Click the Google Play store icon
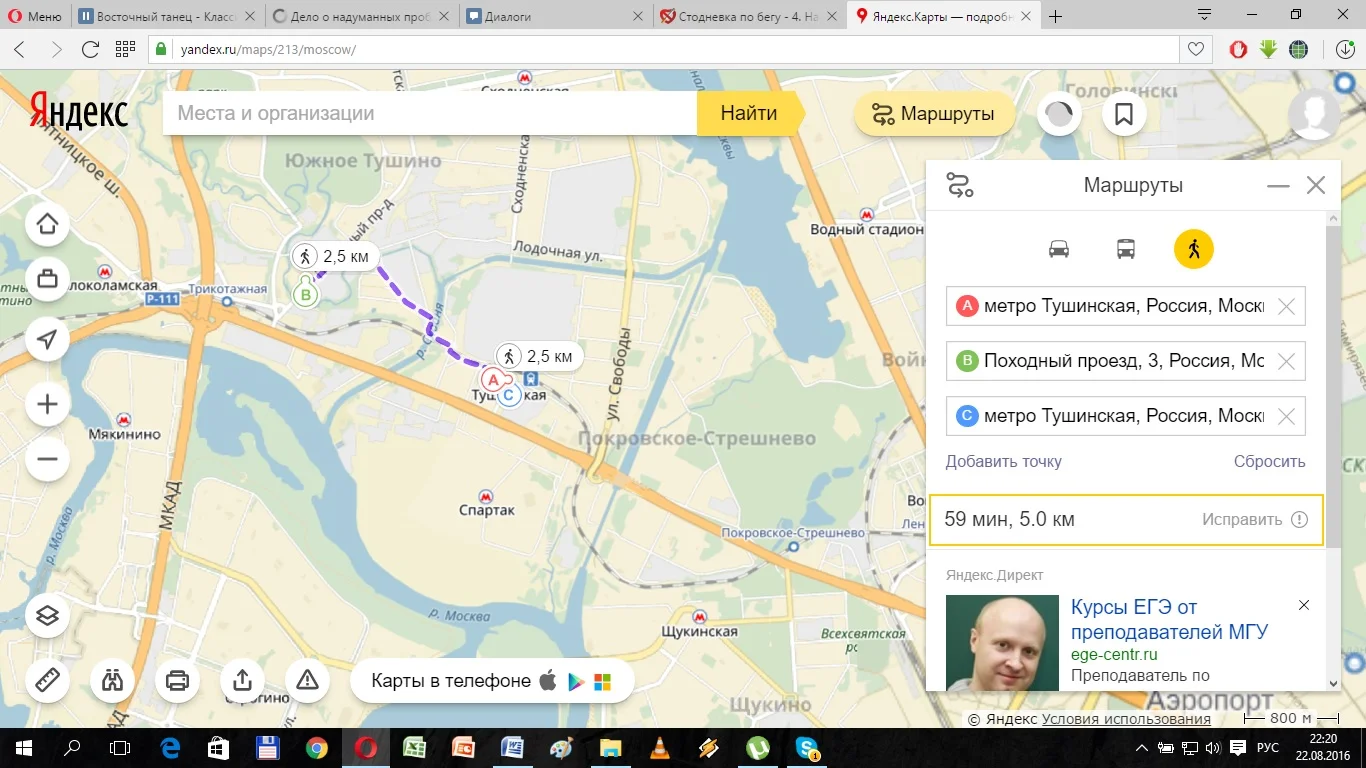 [576, 682]
